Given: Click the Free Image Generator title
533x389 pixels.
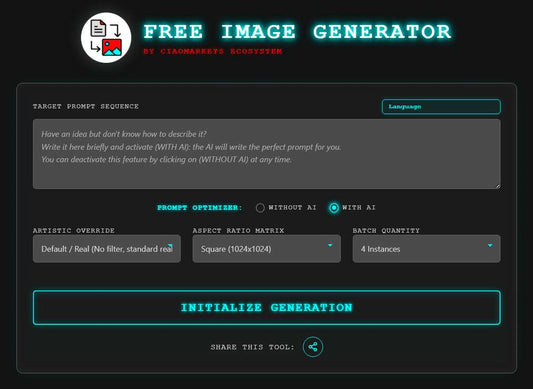Looking at the screenshot, I should tap(297, 32).
